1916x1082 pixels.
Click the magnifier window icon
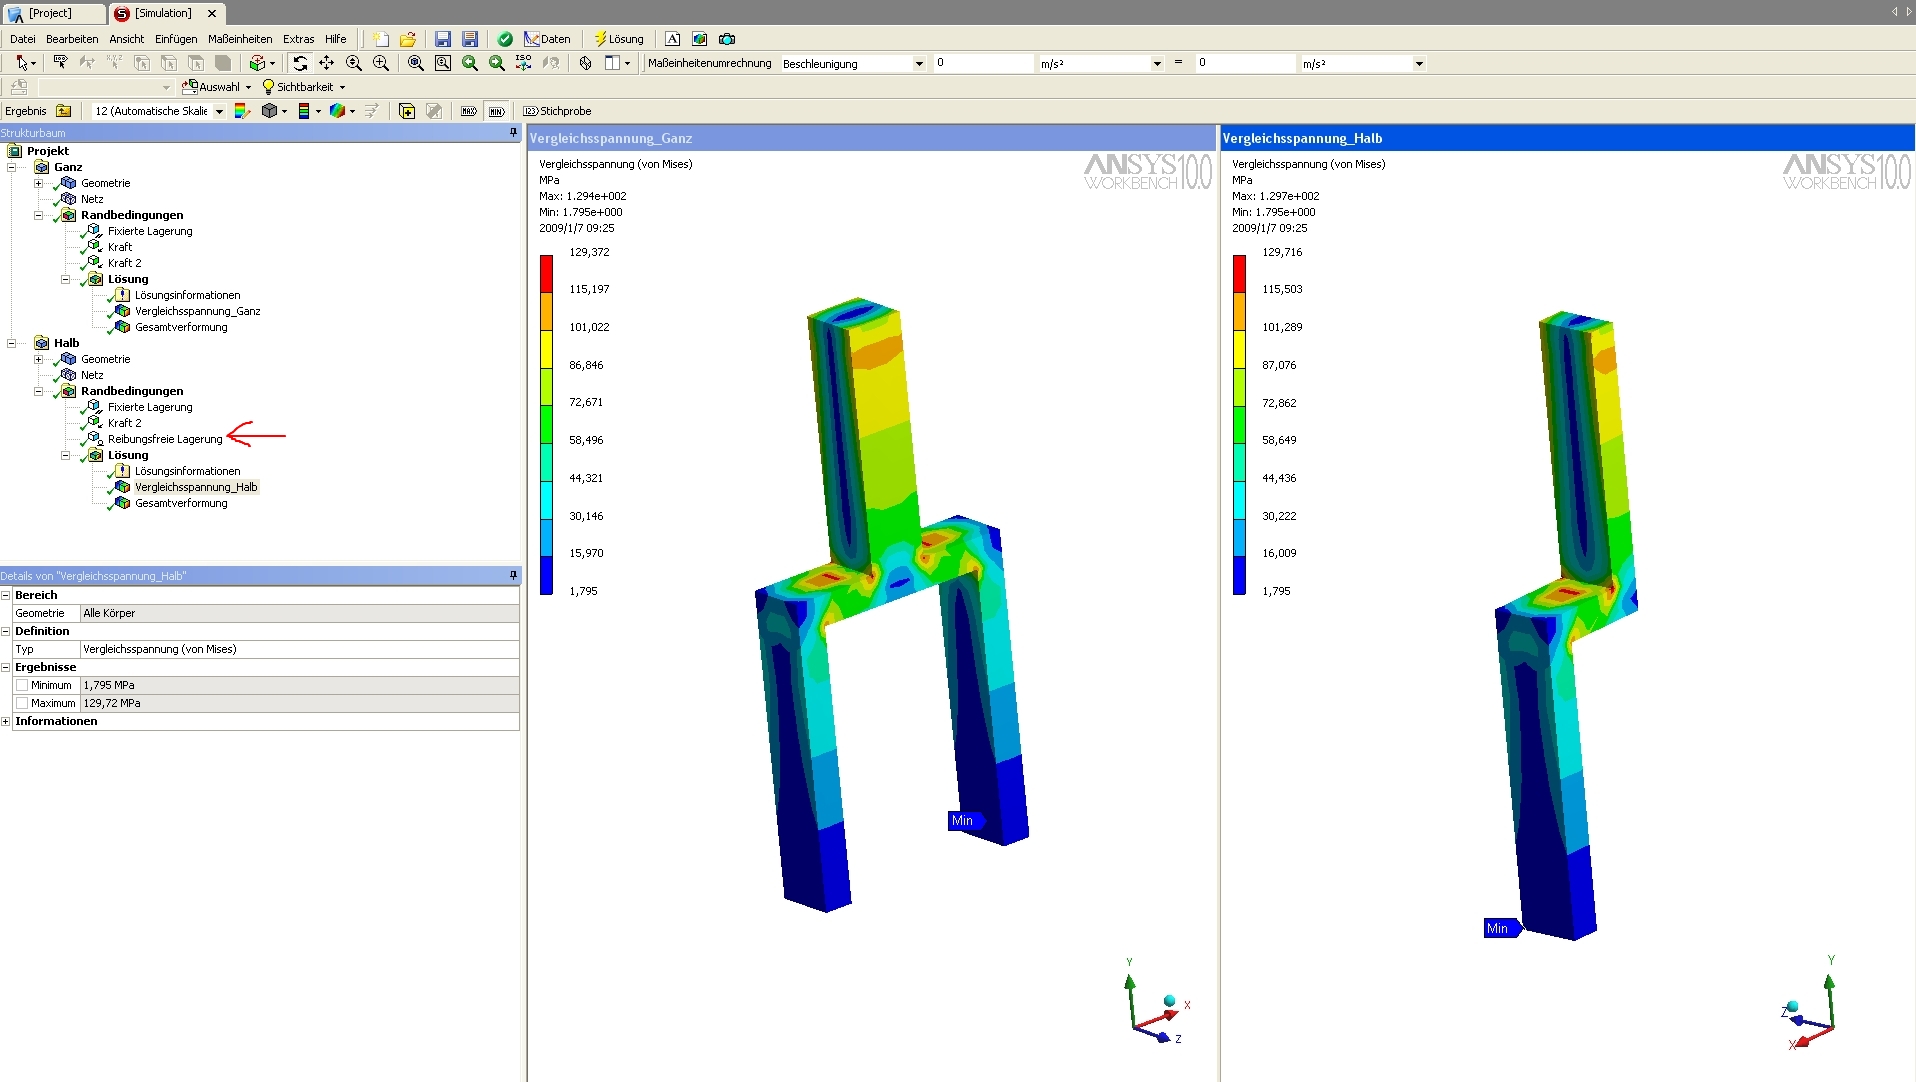coord(443,63)
